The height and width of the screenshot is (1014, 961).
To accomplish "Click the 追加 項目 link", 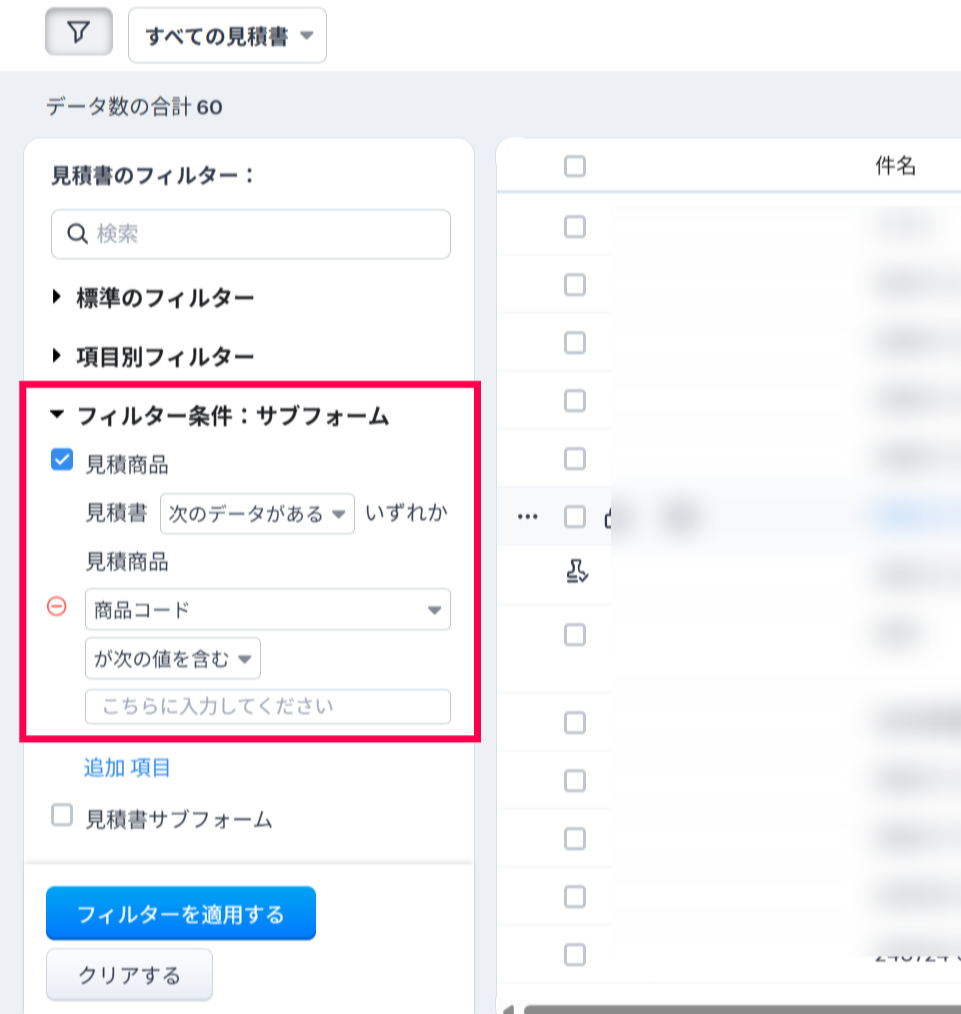I will pyautogui.click(x=127, y=768).
